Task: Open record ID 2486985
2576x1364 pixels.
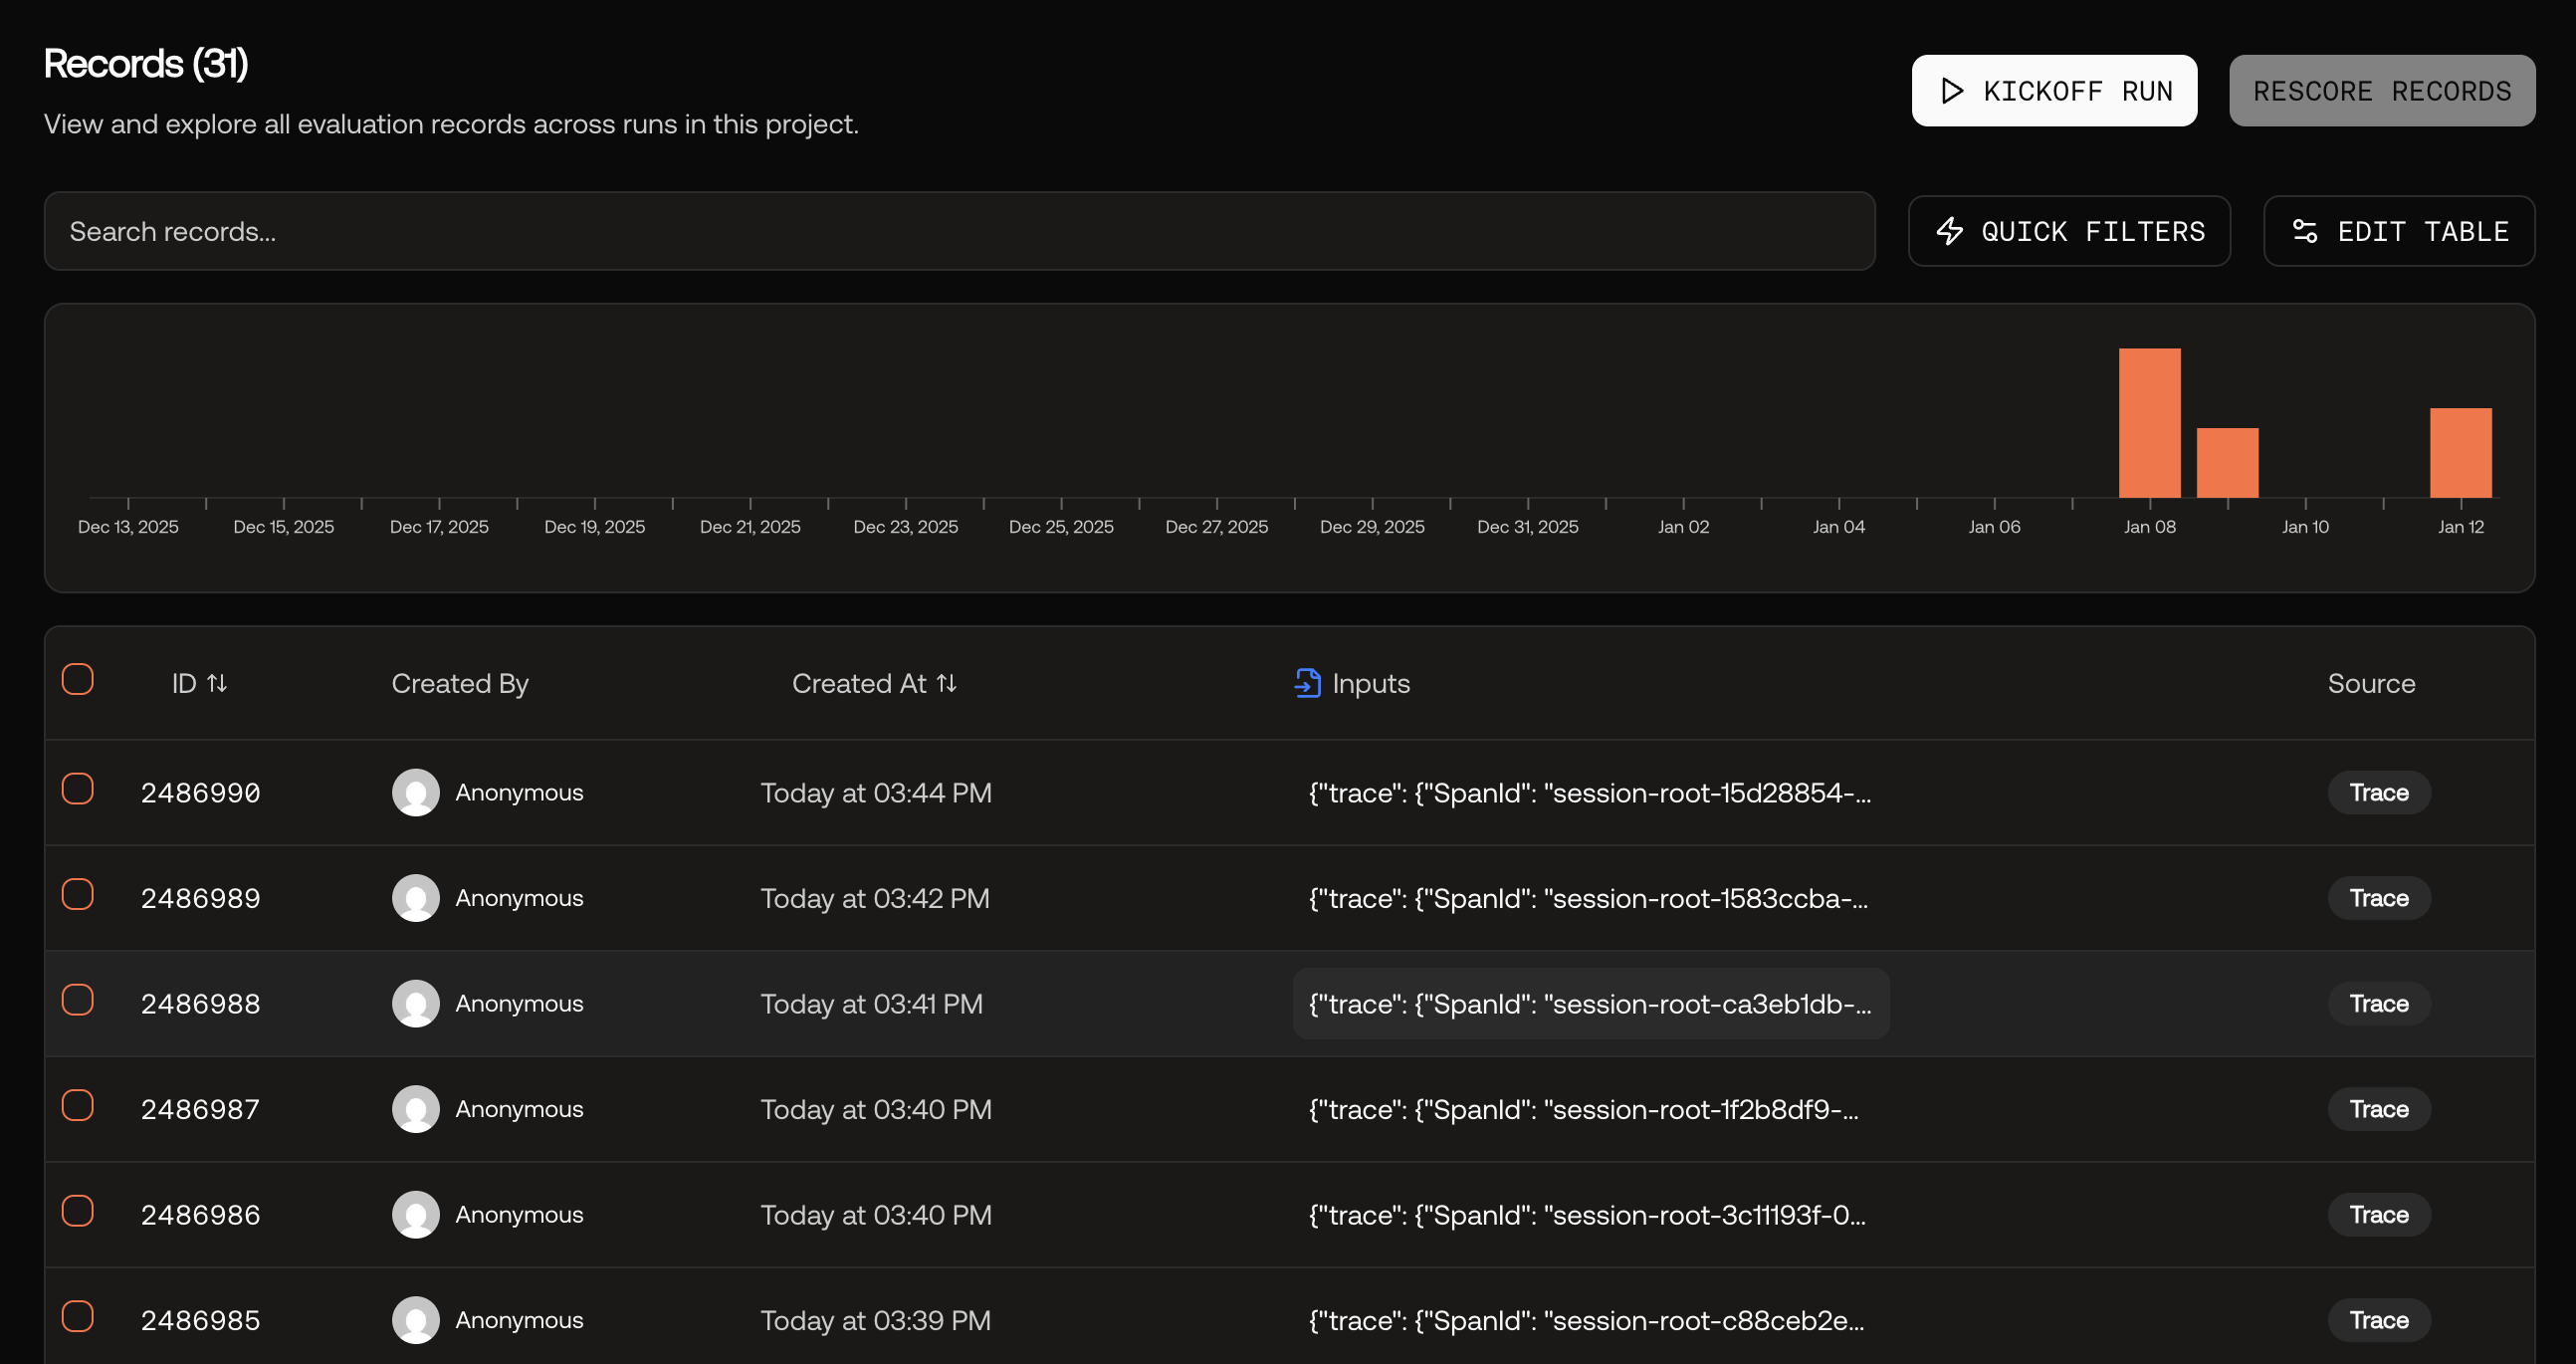Action: tap(200, 1320)
